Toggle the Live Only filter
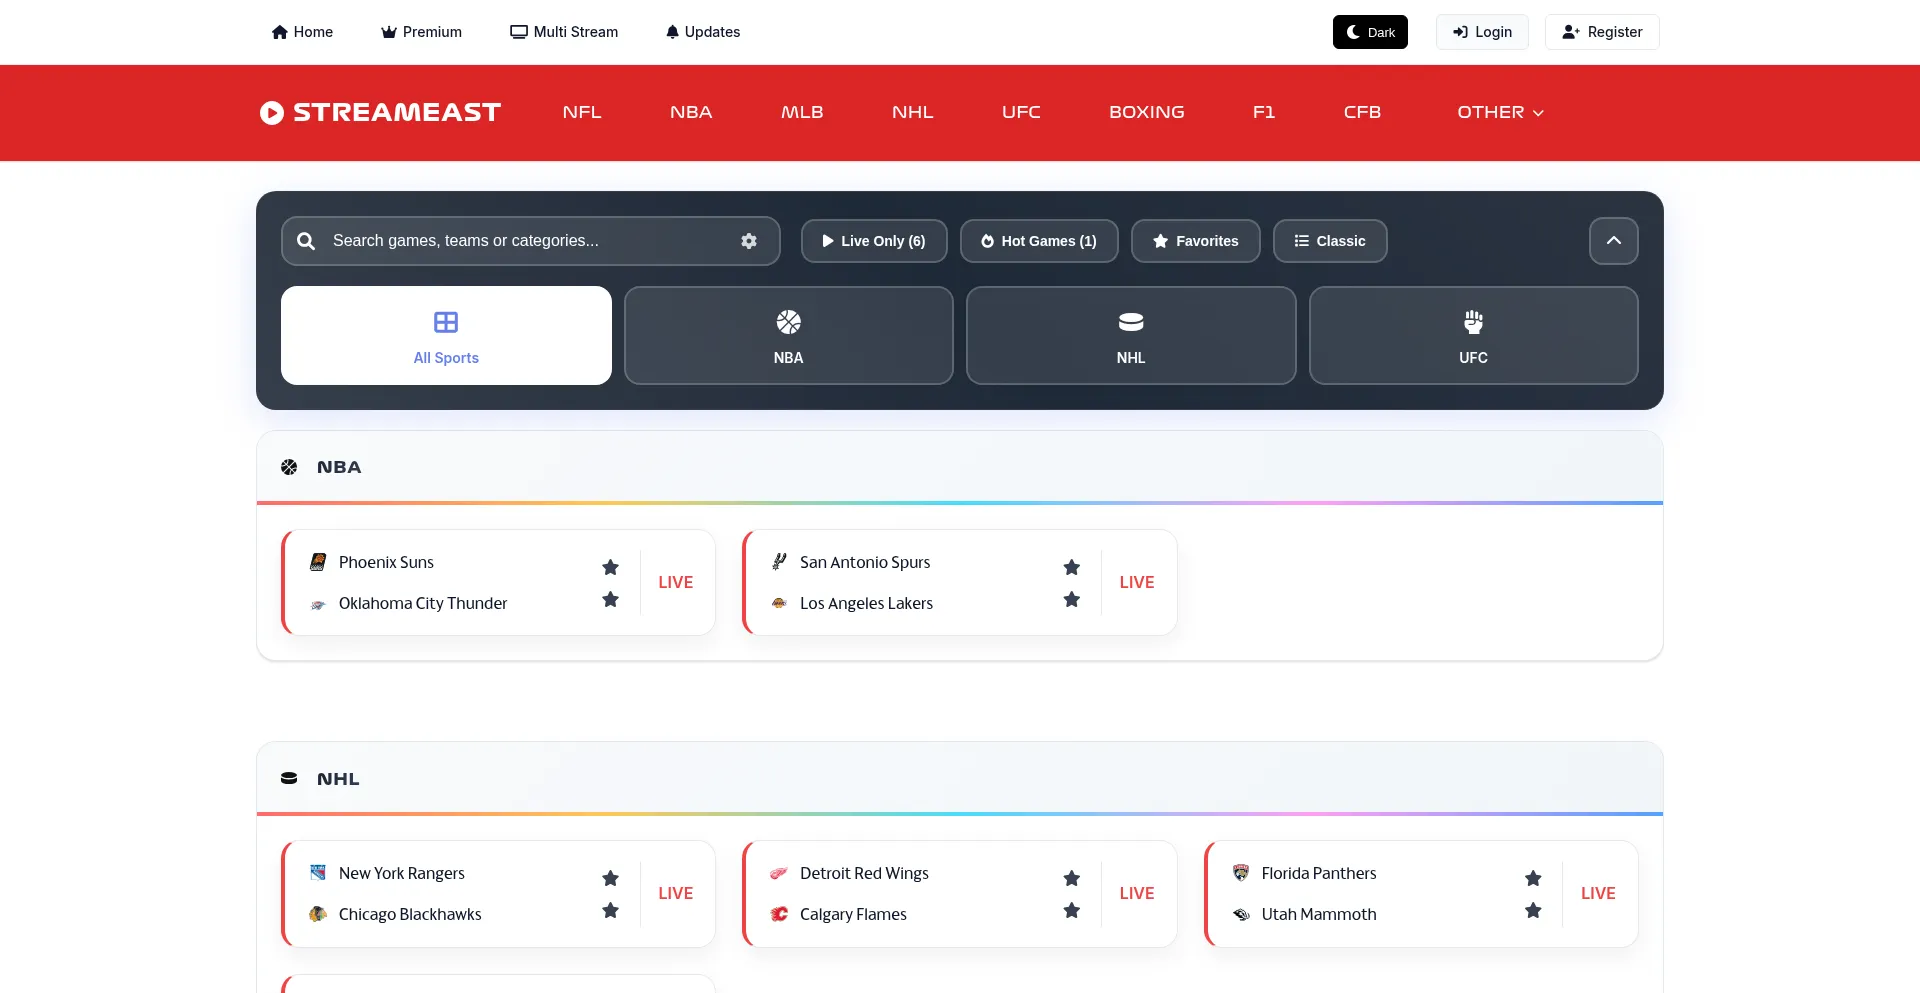This screenshot has height=993, width=1920. click(x=874, y=241)
